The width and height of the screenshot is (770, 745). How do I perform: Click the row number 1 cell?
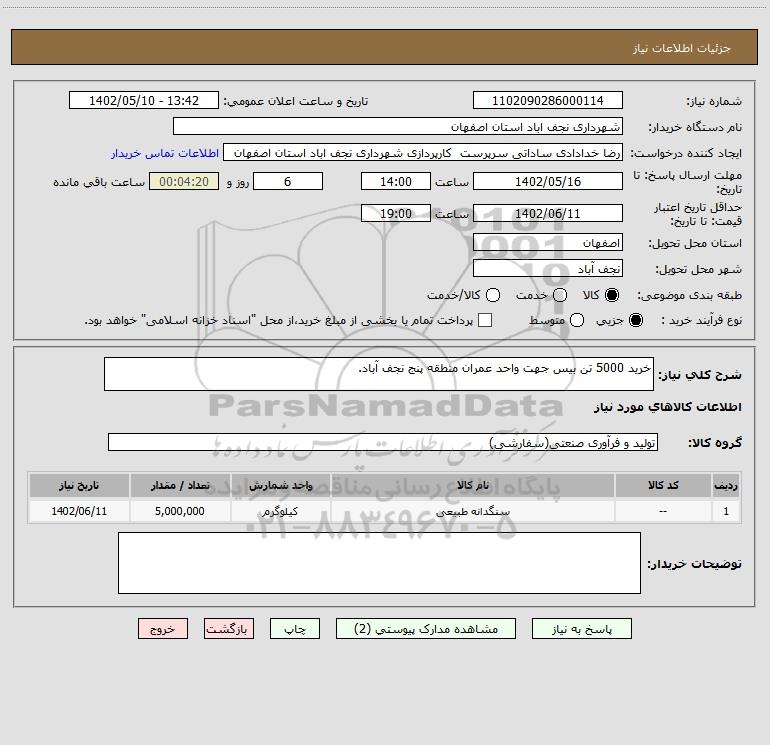[x=726, y=511]
